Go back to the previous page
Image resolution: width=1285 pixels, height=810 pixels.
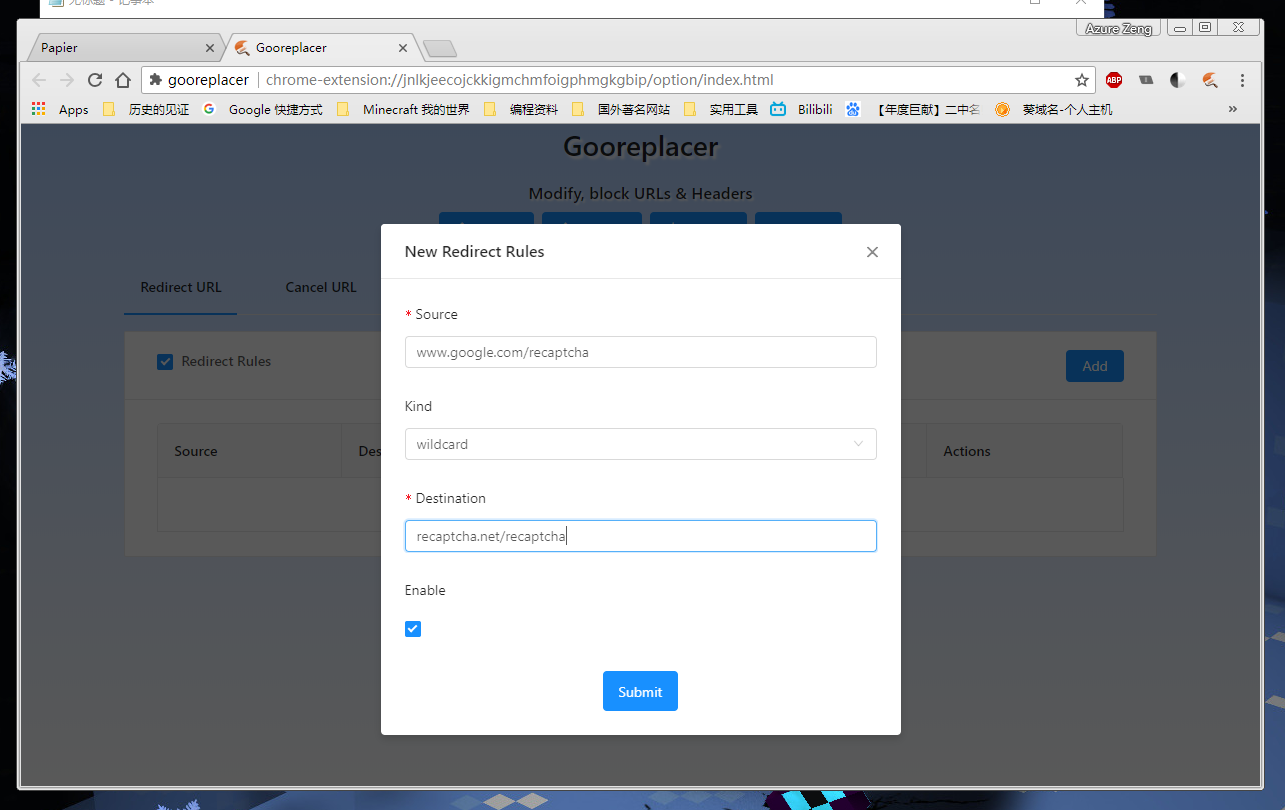[39, 80]
